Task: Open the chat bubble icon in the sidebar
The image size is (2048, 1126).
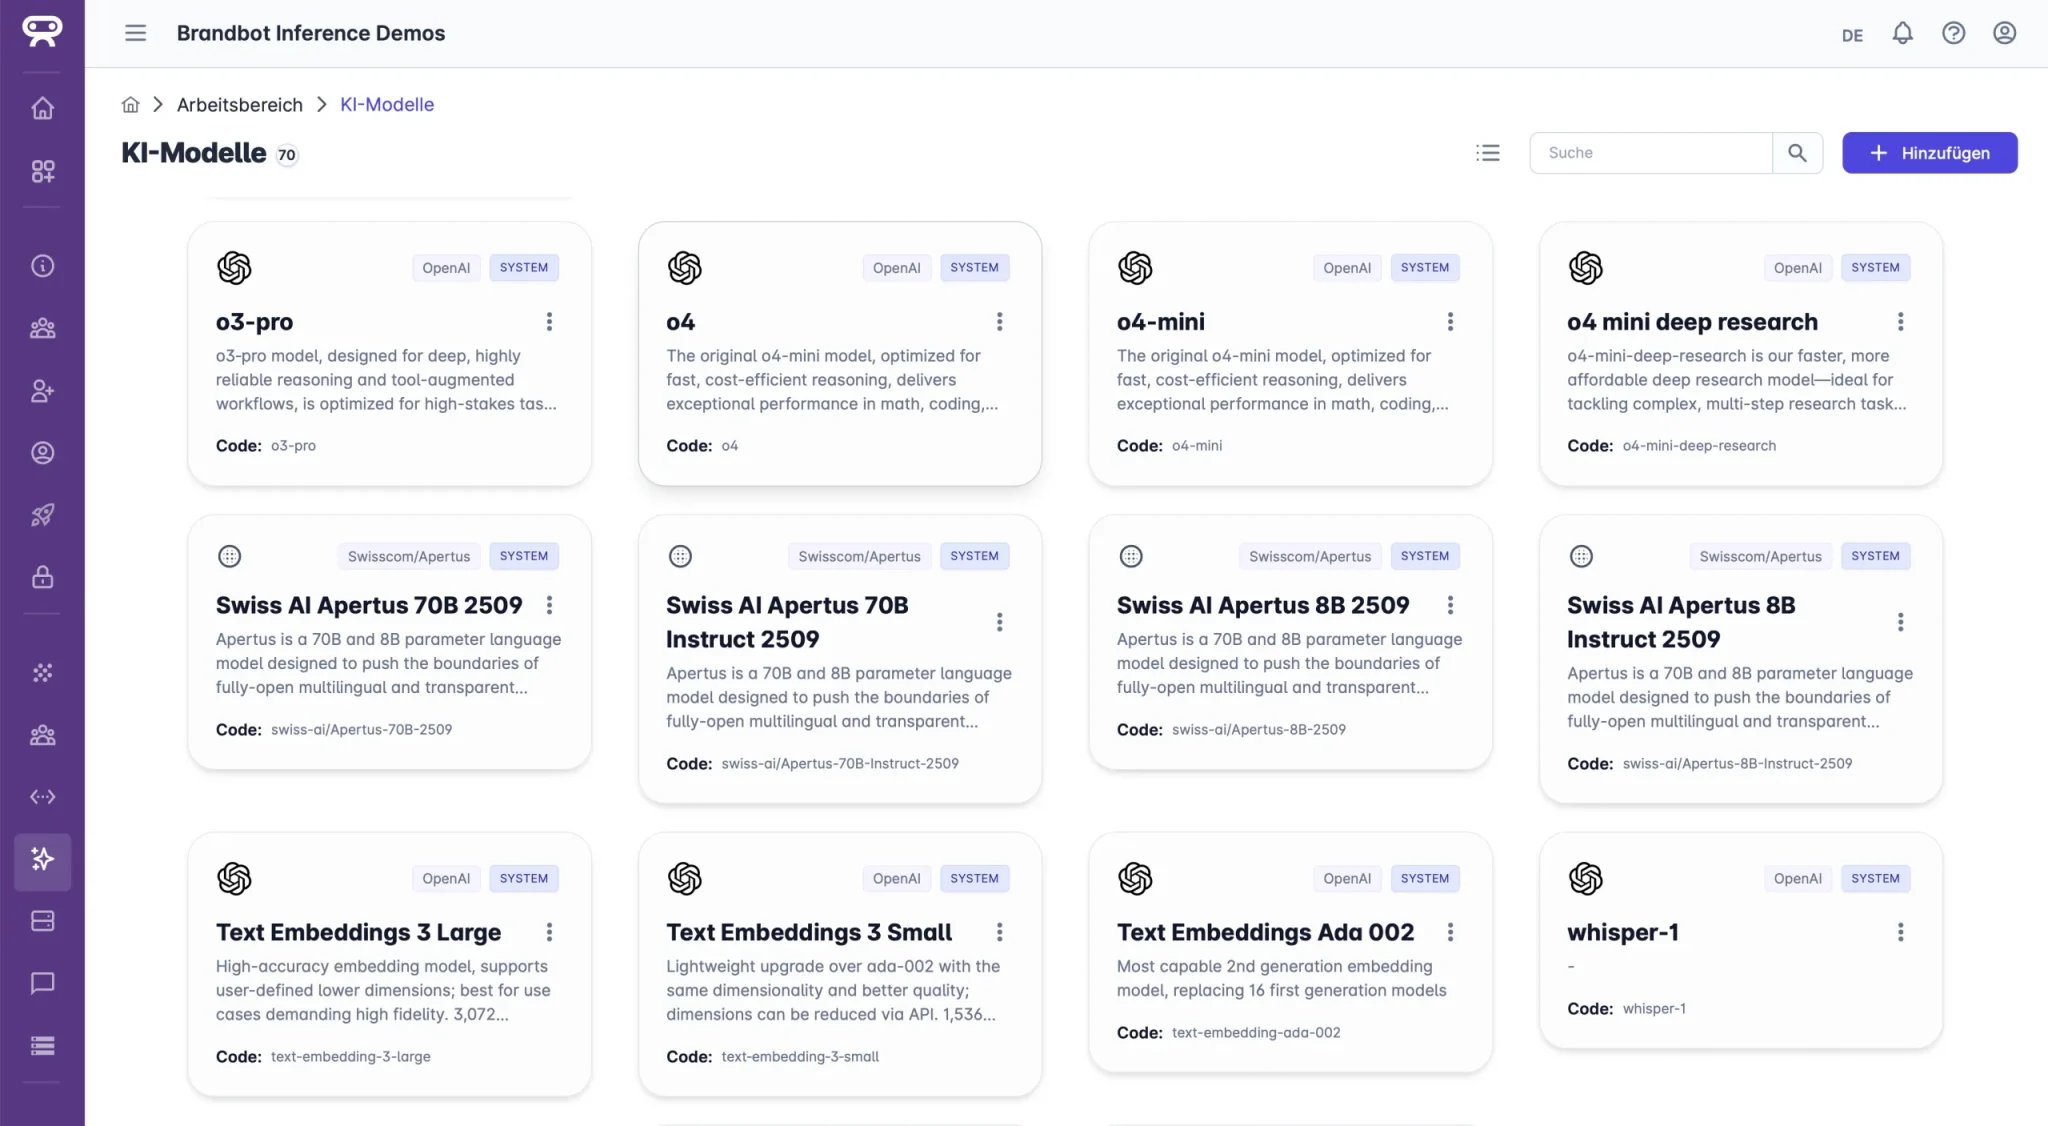Action: pos(42,984)
